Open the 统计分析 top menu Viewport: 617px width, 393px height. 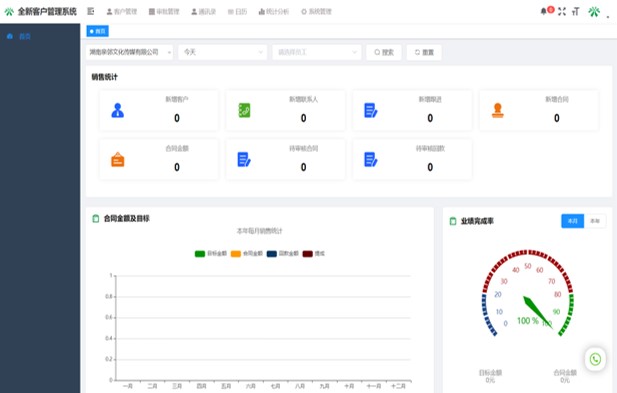tap(274, 12)
